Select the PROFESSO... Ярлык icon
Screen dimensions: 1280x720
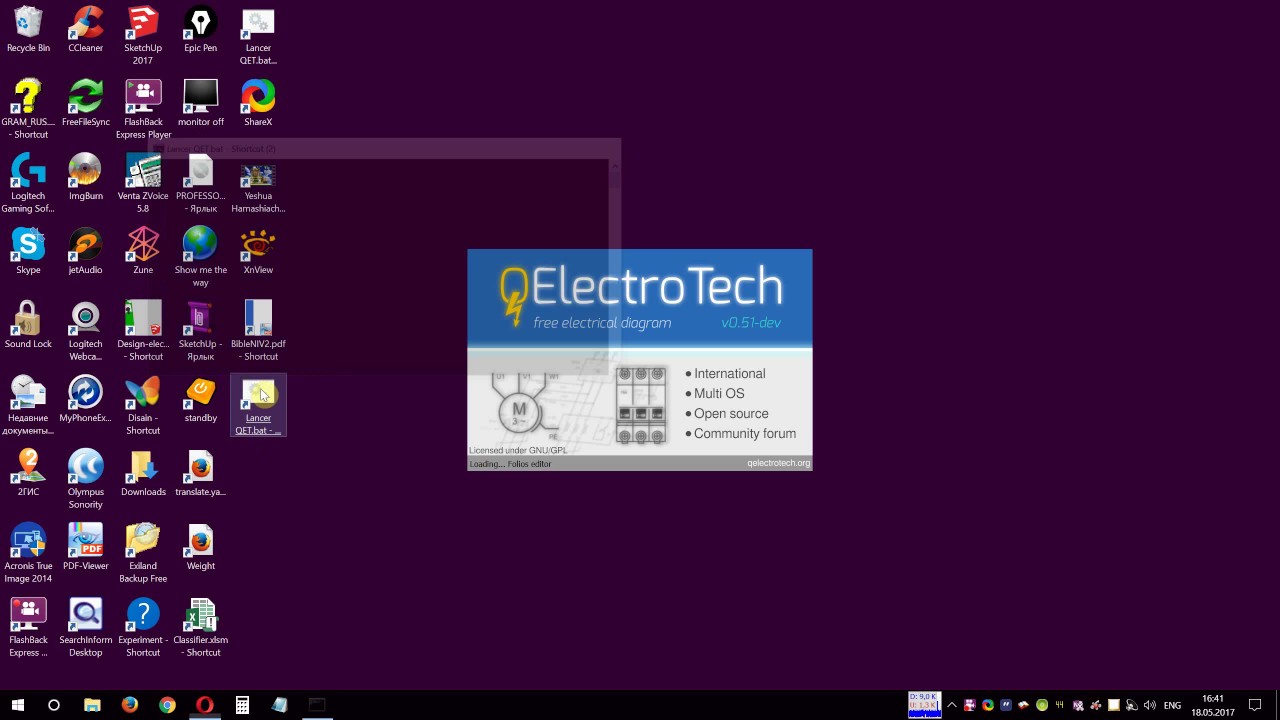click(200, 183)
